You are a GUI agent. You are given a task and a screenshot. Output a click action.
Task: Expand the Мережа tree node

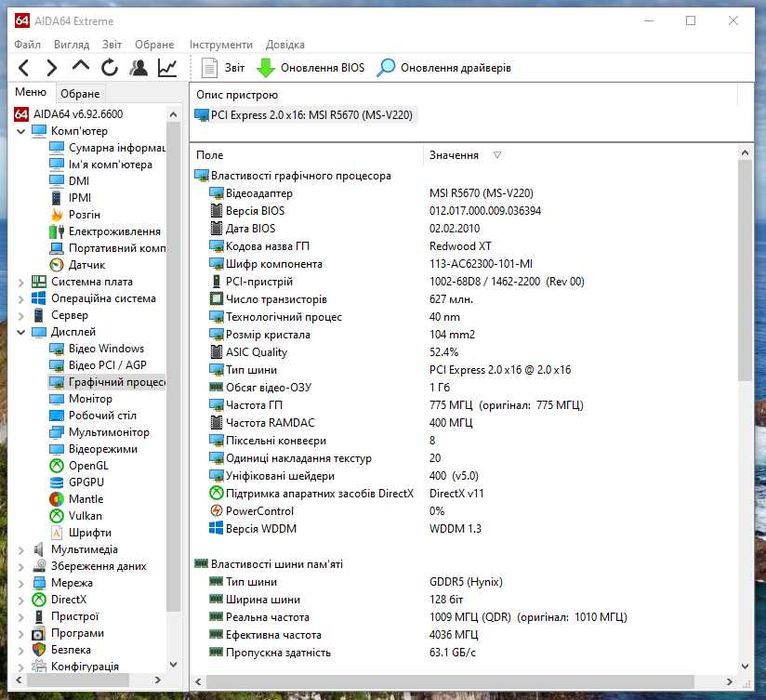(21, 583)
